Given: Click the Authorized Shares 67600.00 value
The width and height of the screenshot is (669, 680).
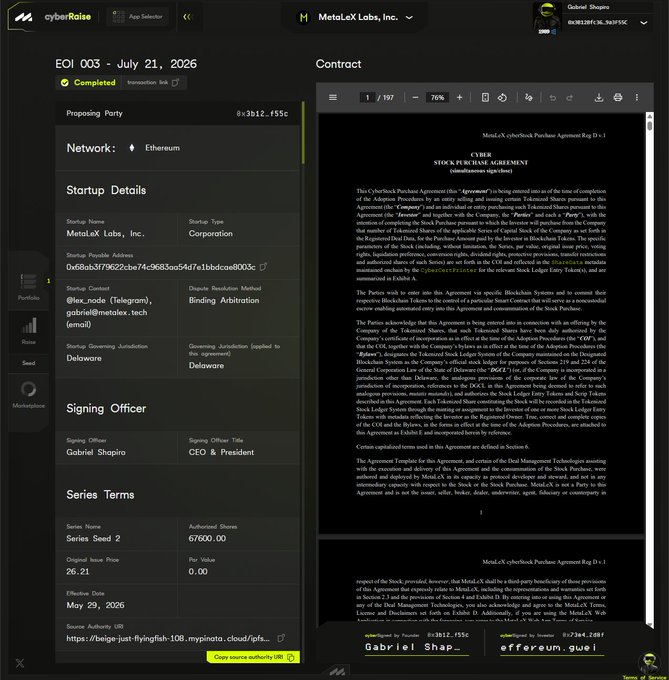Looking at the screenshot, I should pos(207,538).
